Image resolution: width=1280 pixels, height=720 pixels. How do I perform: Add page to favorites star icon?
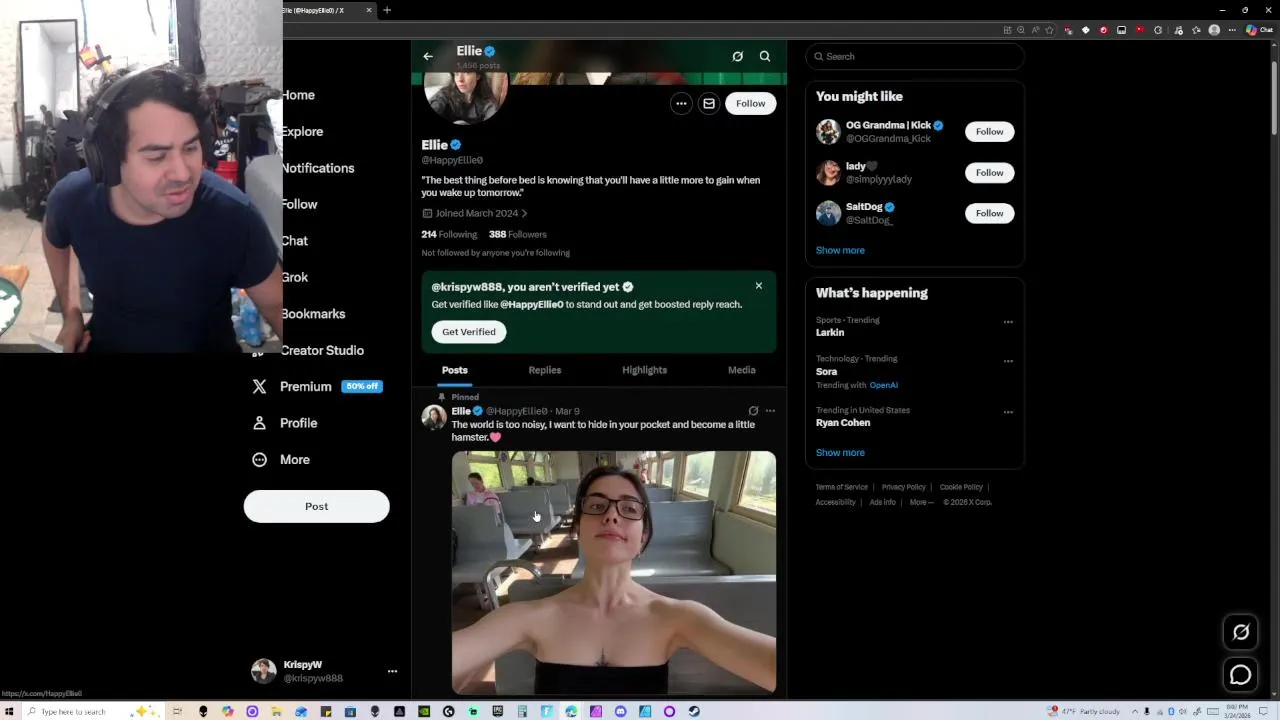pyautogui.click(x=1051, y=30)
